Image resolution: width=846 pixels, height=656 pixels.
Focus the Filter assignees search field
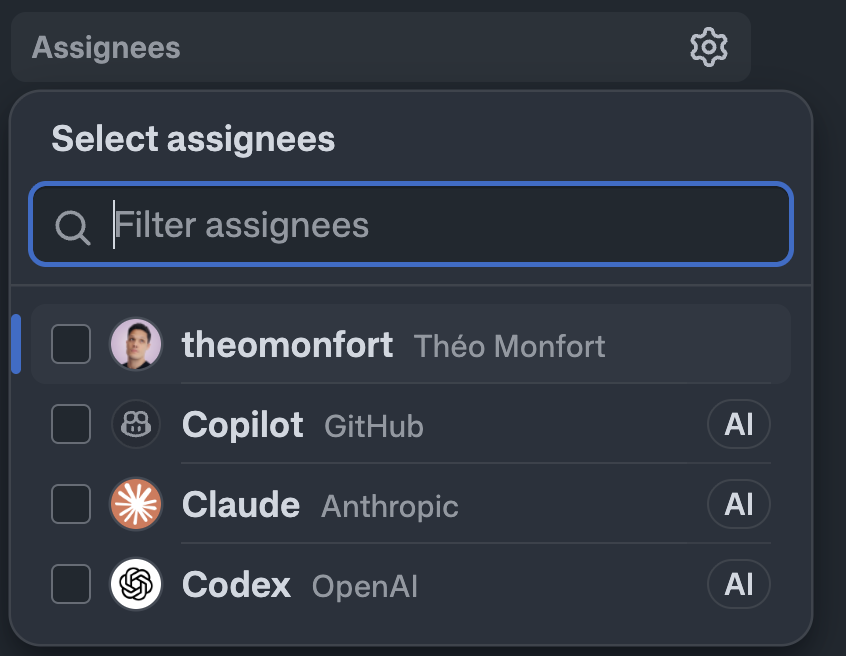pyautogui.click(x=411, y=224)
